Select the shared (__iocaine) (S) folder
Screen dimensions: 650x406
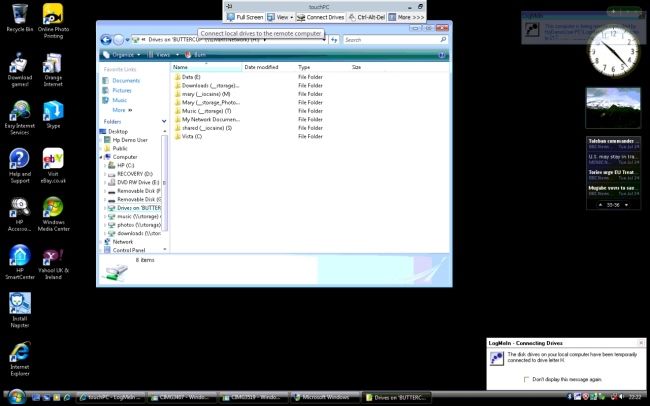click(203, 128)
